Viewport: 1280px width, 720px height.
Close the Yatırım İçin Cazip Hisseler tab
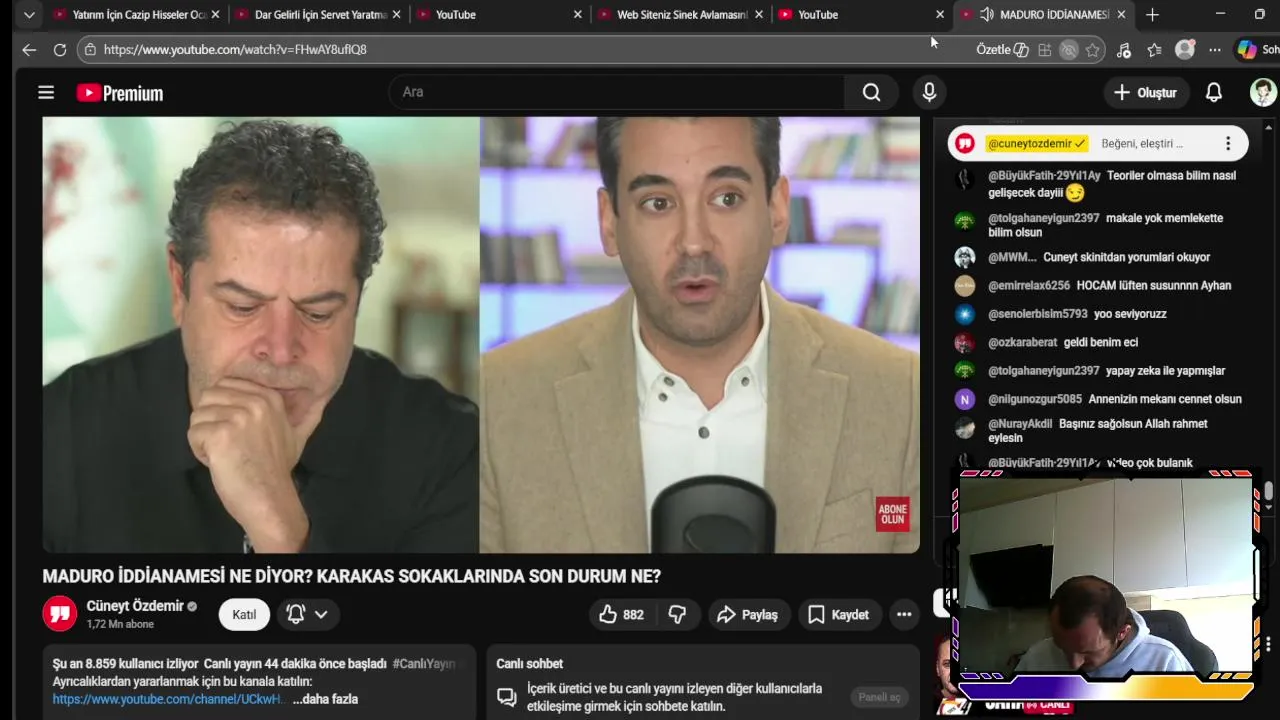[213, 15]
